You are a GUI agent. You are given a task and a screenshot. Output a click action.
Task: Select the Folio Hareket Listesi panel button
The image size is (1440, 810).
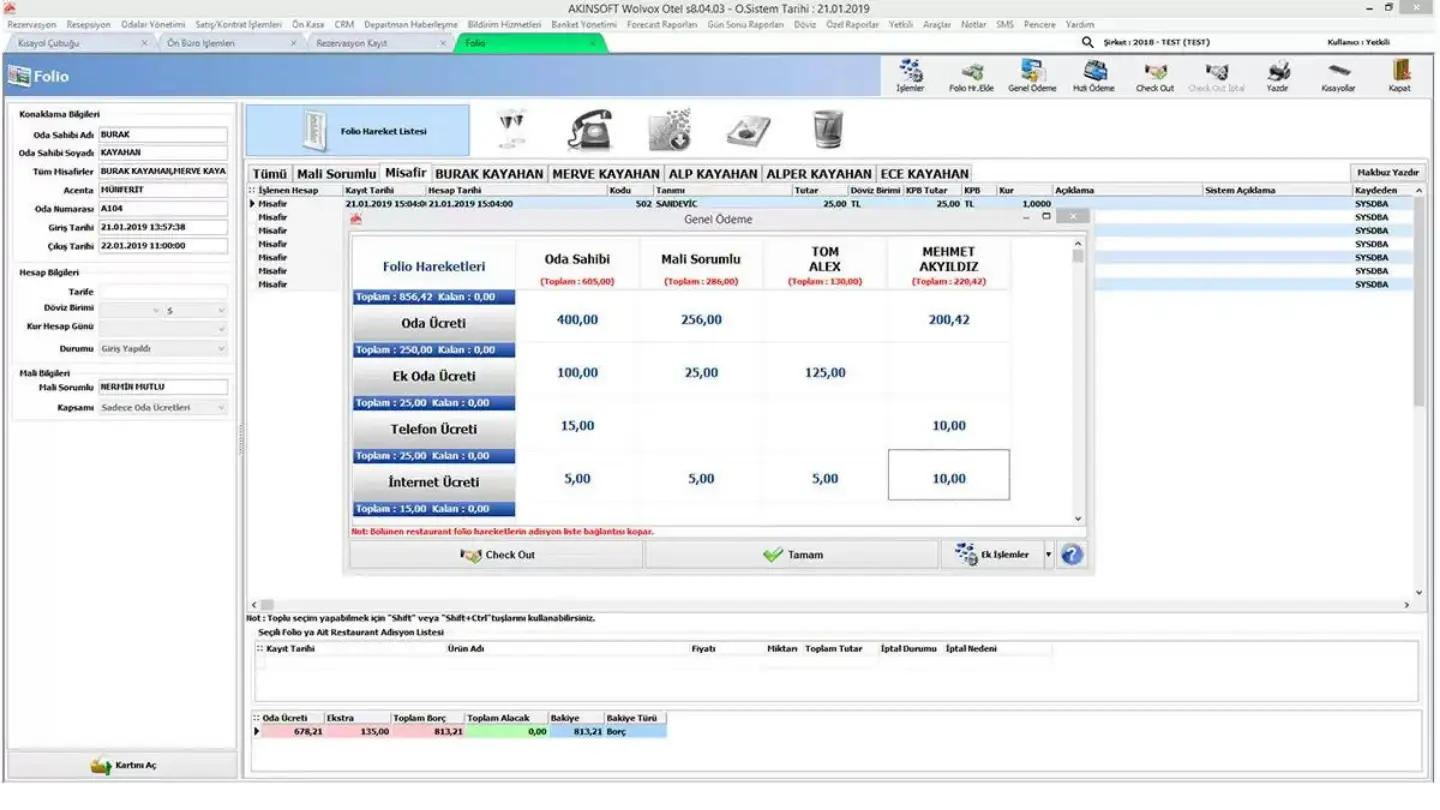click(x=357, y=131)
